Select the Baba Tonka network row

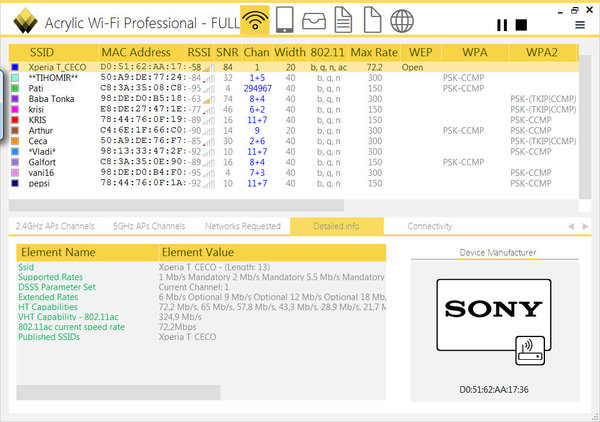click(x=293, y=99)
